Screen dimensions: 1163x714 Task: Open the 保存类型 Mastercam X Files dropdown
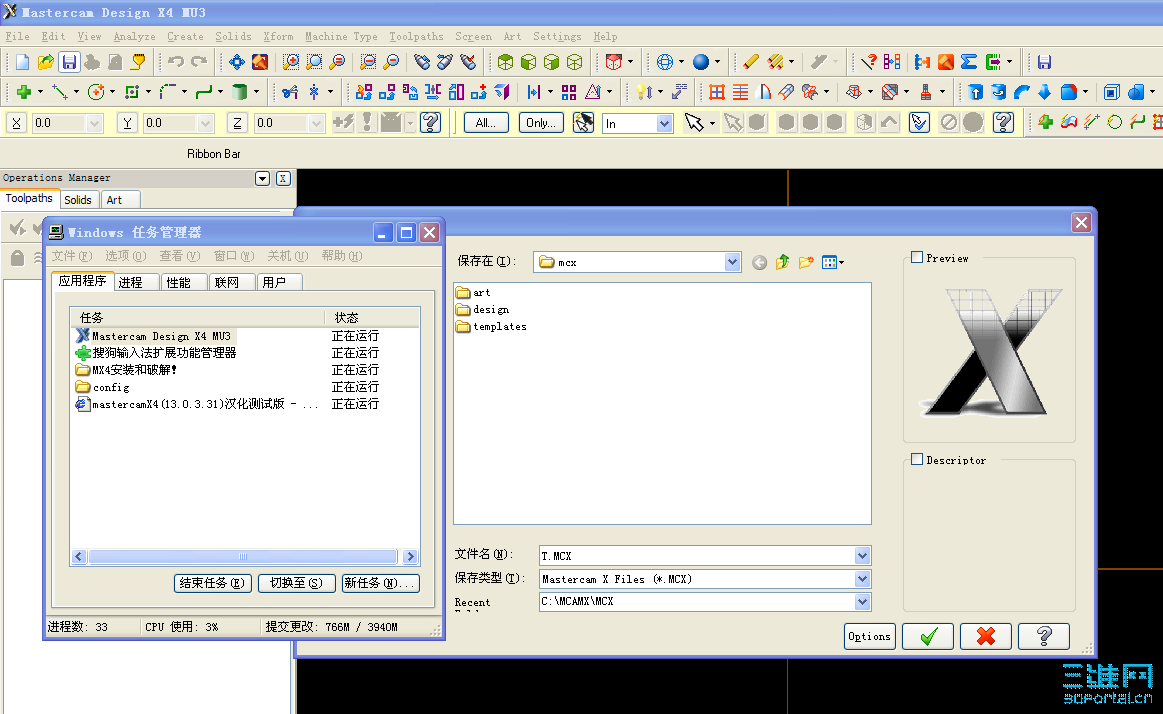862,579
